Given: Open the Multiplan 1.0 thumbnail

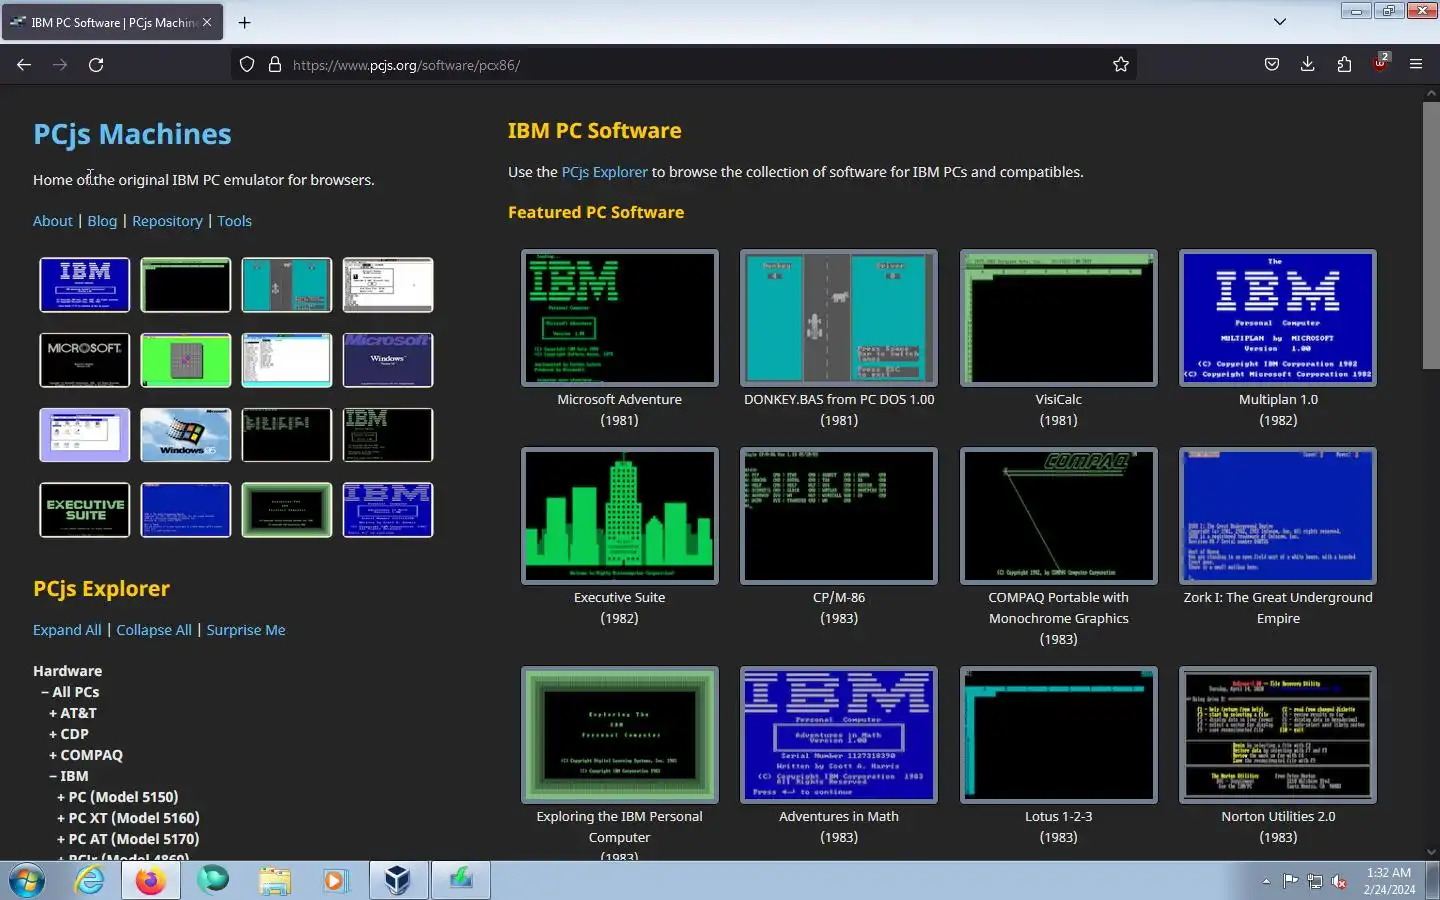Looking at the screenshot, I should pos(1278,318).
